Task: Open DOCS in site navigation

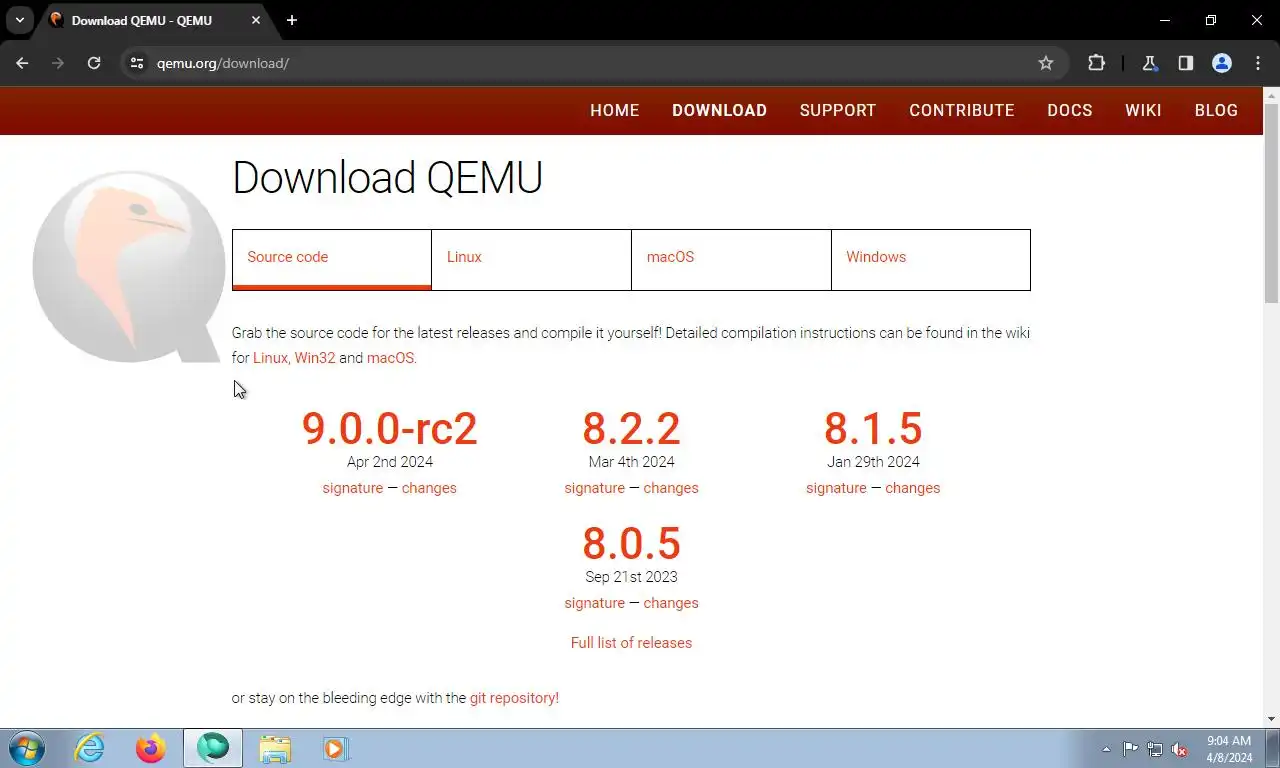Action: 1069,111
